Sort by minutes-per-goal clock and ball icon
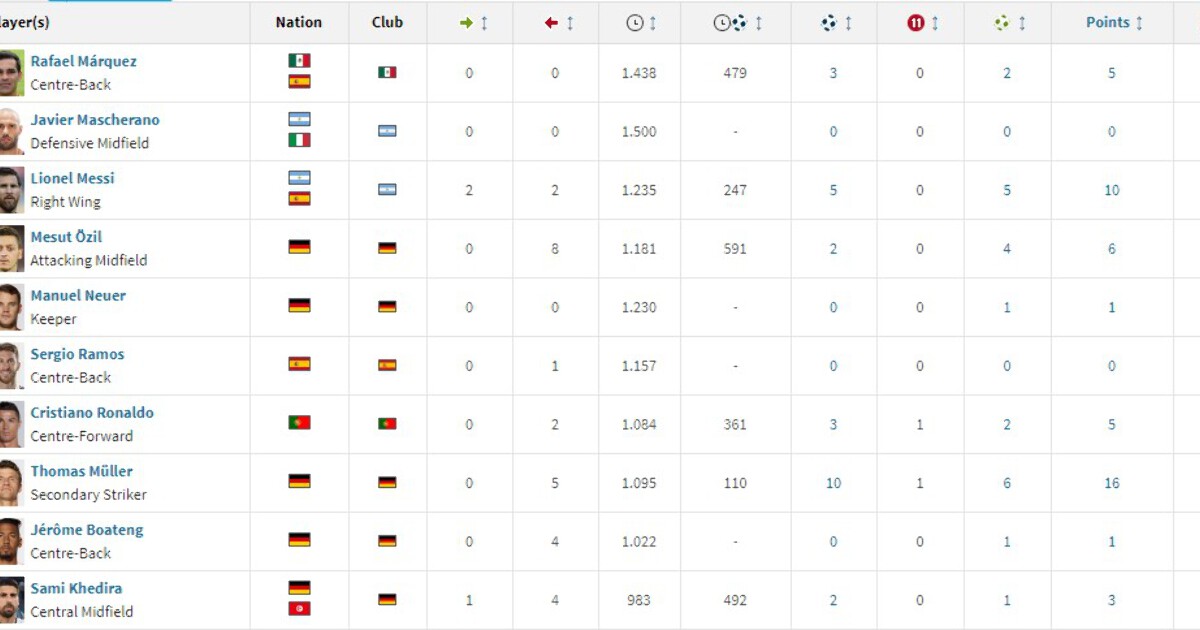Image resolution: width=1200 pixels, height=630 pixels. tap(730, 23)
